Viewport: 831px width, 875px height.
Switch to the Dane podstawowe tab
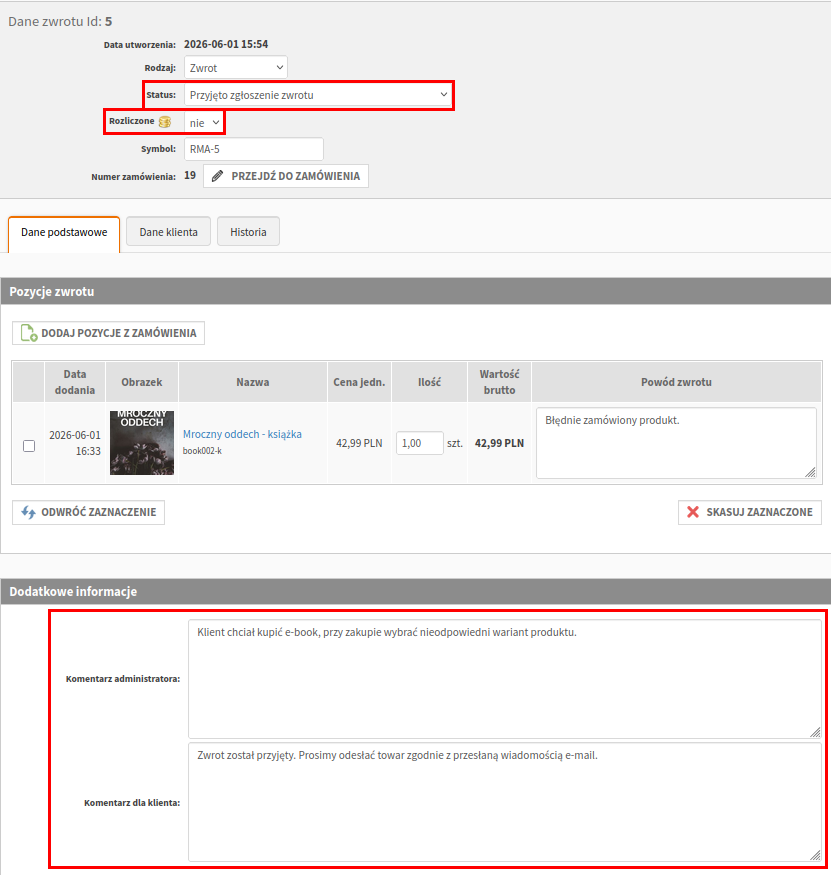coord(64,233)
